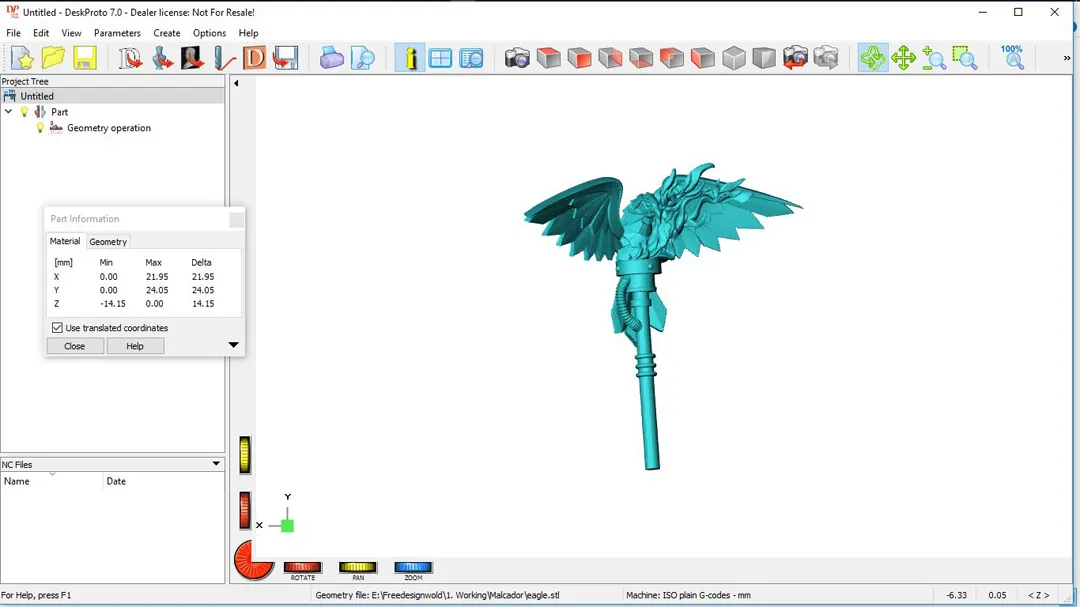The width and height of the screenshot is (1080, 607).
Task: Select the plus/minus magnifier zoom mode icon
Action: tap(934, 58)
